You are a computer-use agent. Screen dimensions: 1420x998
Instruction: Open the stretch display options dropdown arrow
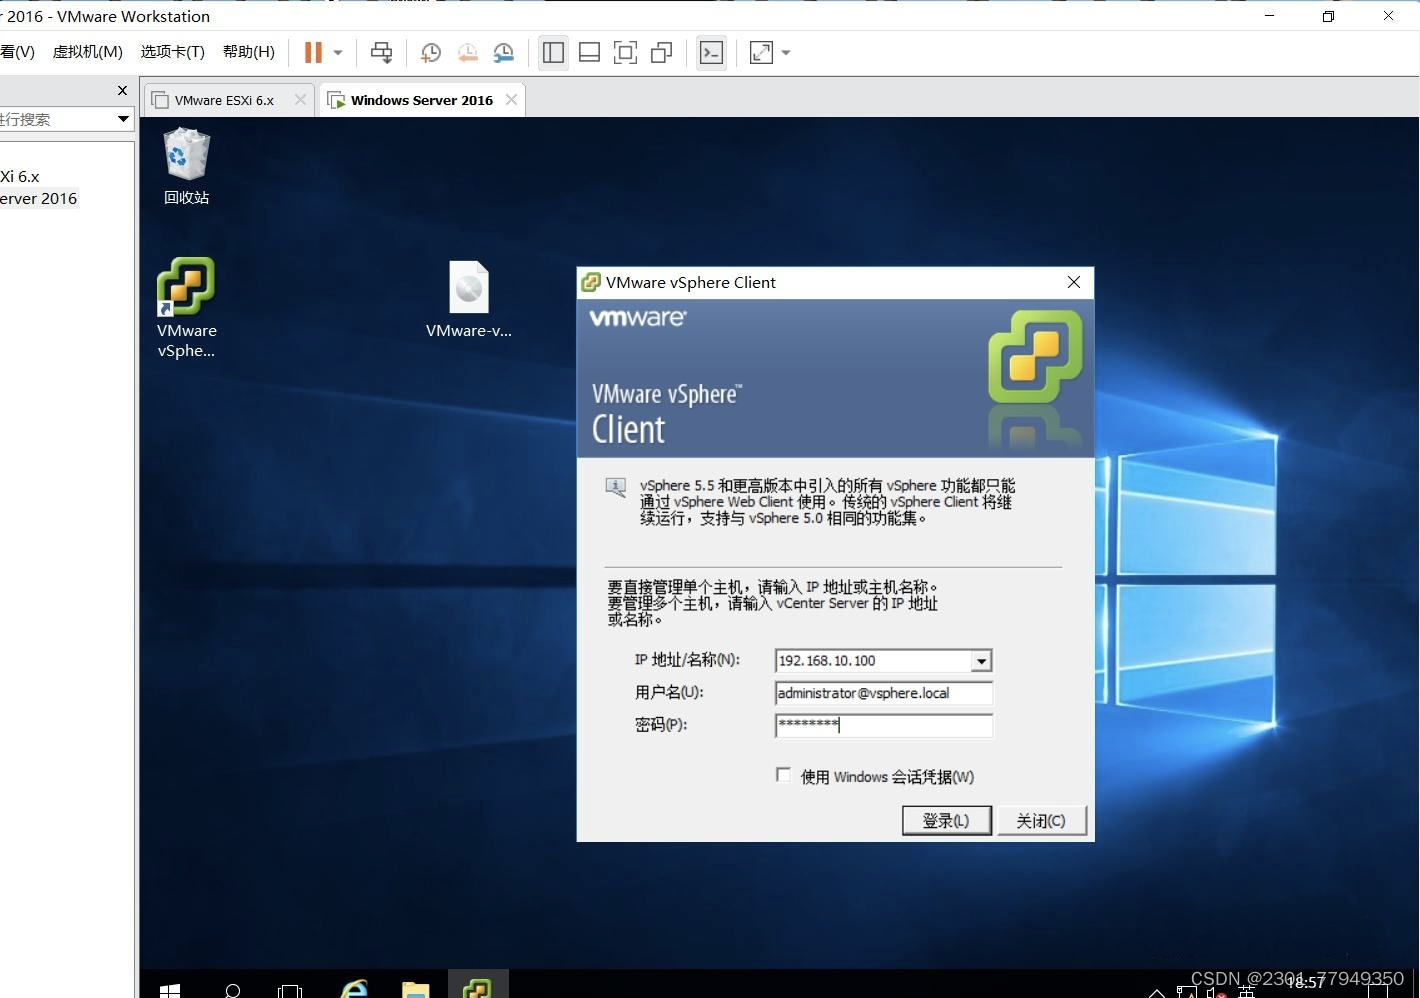[x=786, y=53]
